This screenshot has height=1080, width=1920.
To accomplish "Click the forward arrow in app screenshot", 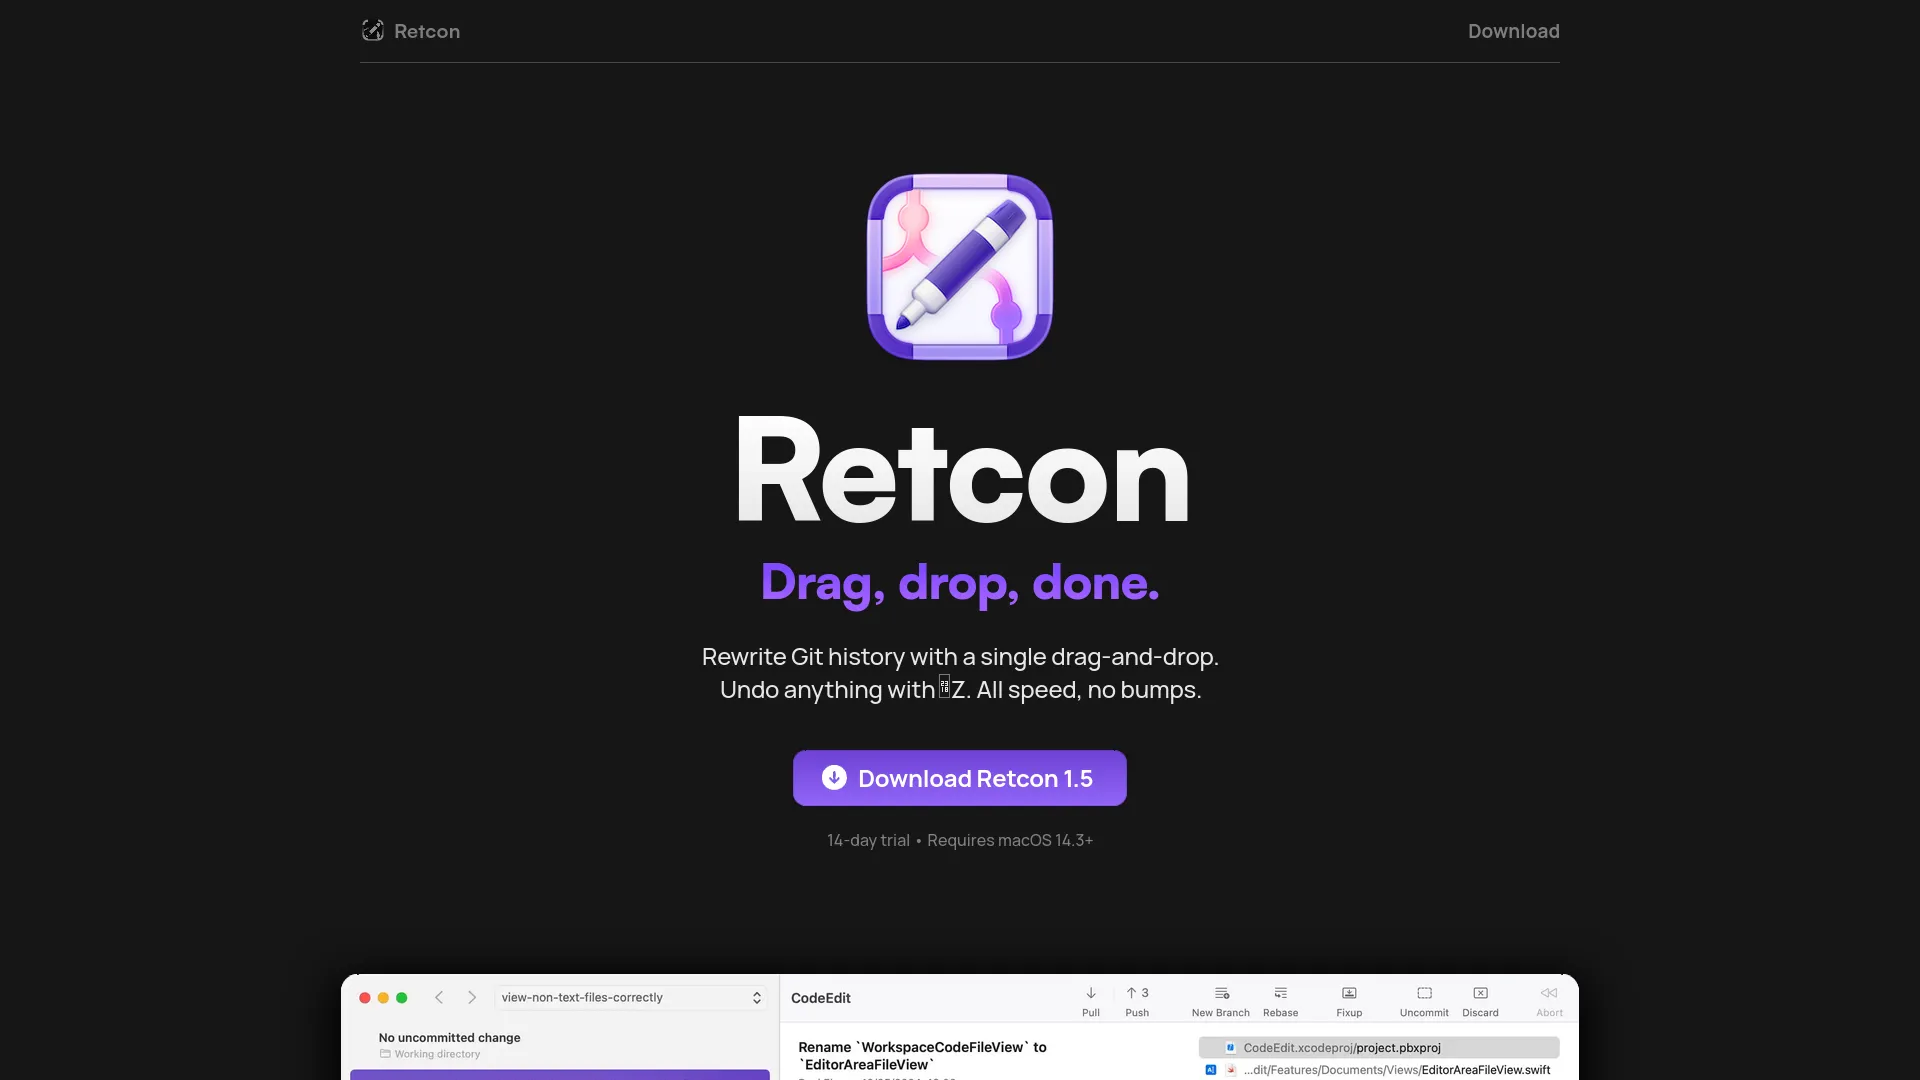I will 472,998.
